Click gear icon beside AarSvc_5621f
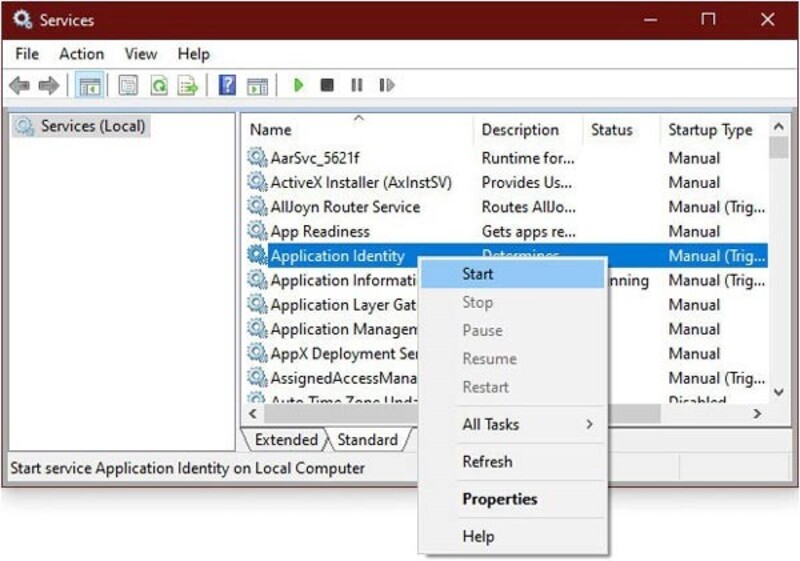Viewport: 800px width, 561px height. click(257, 157)
